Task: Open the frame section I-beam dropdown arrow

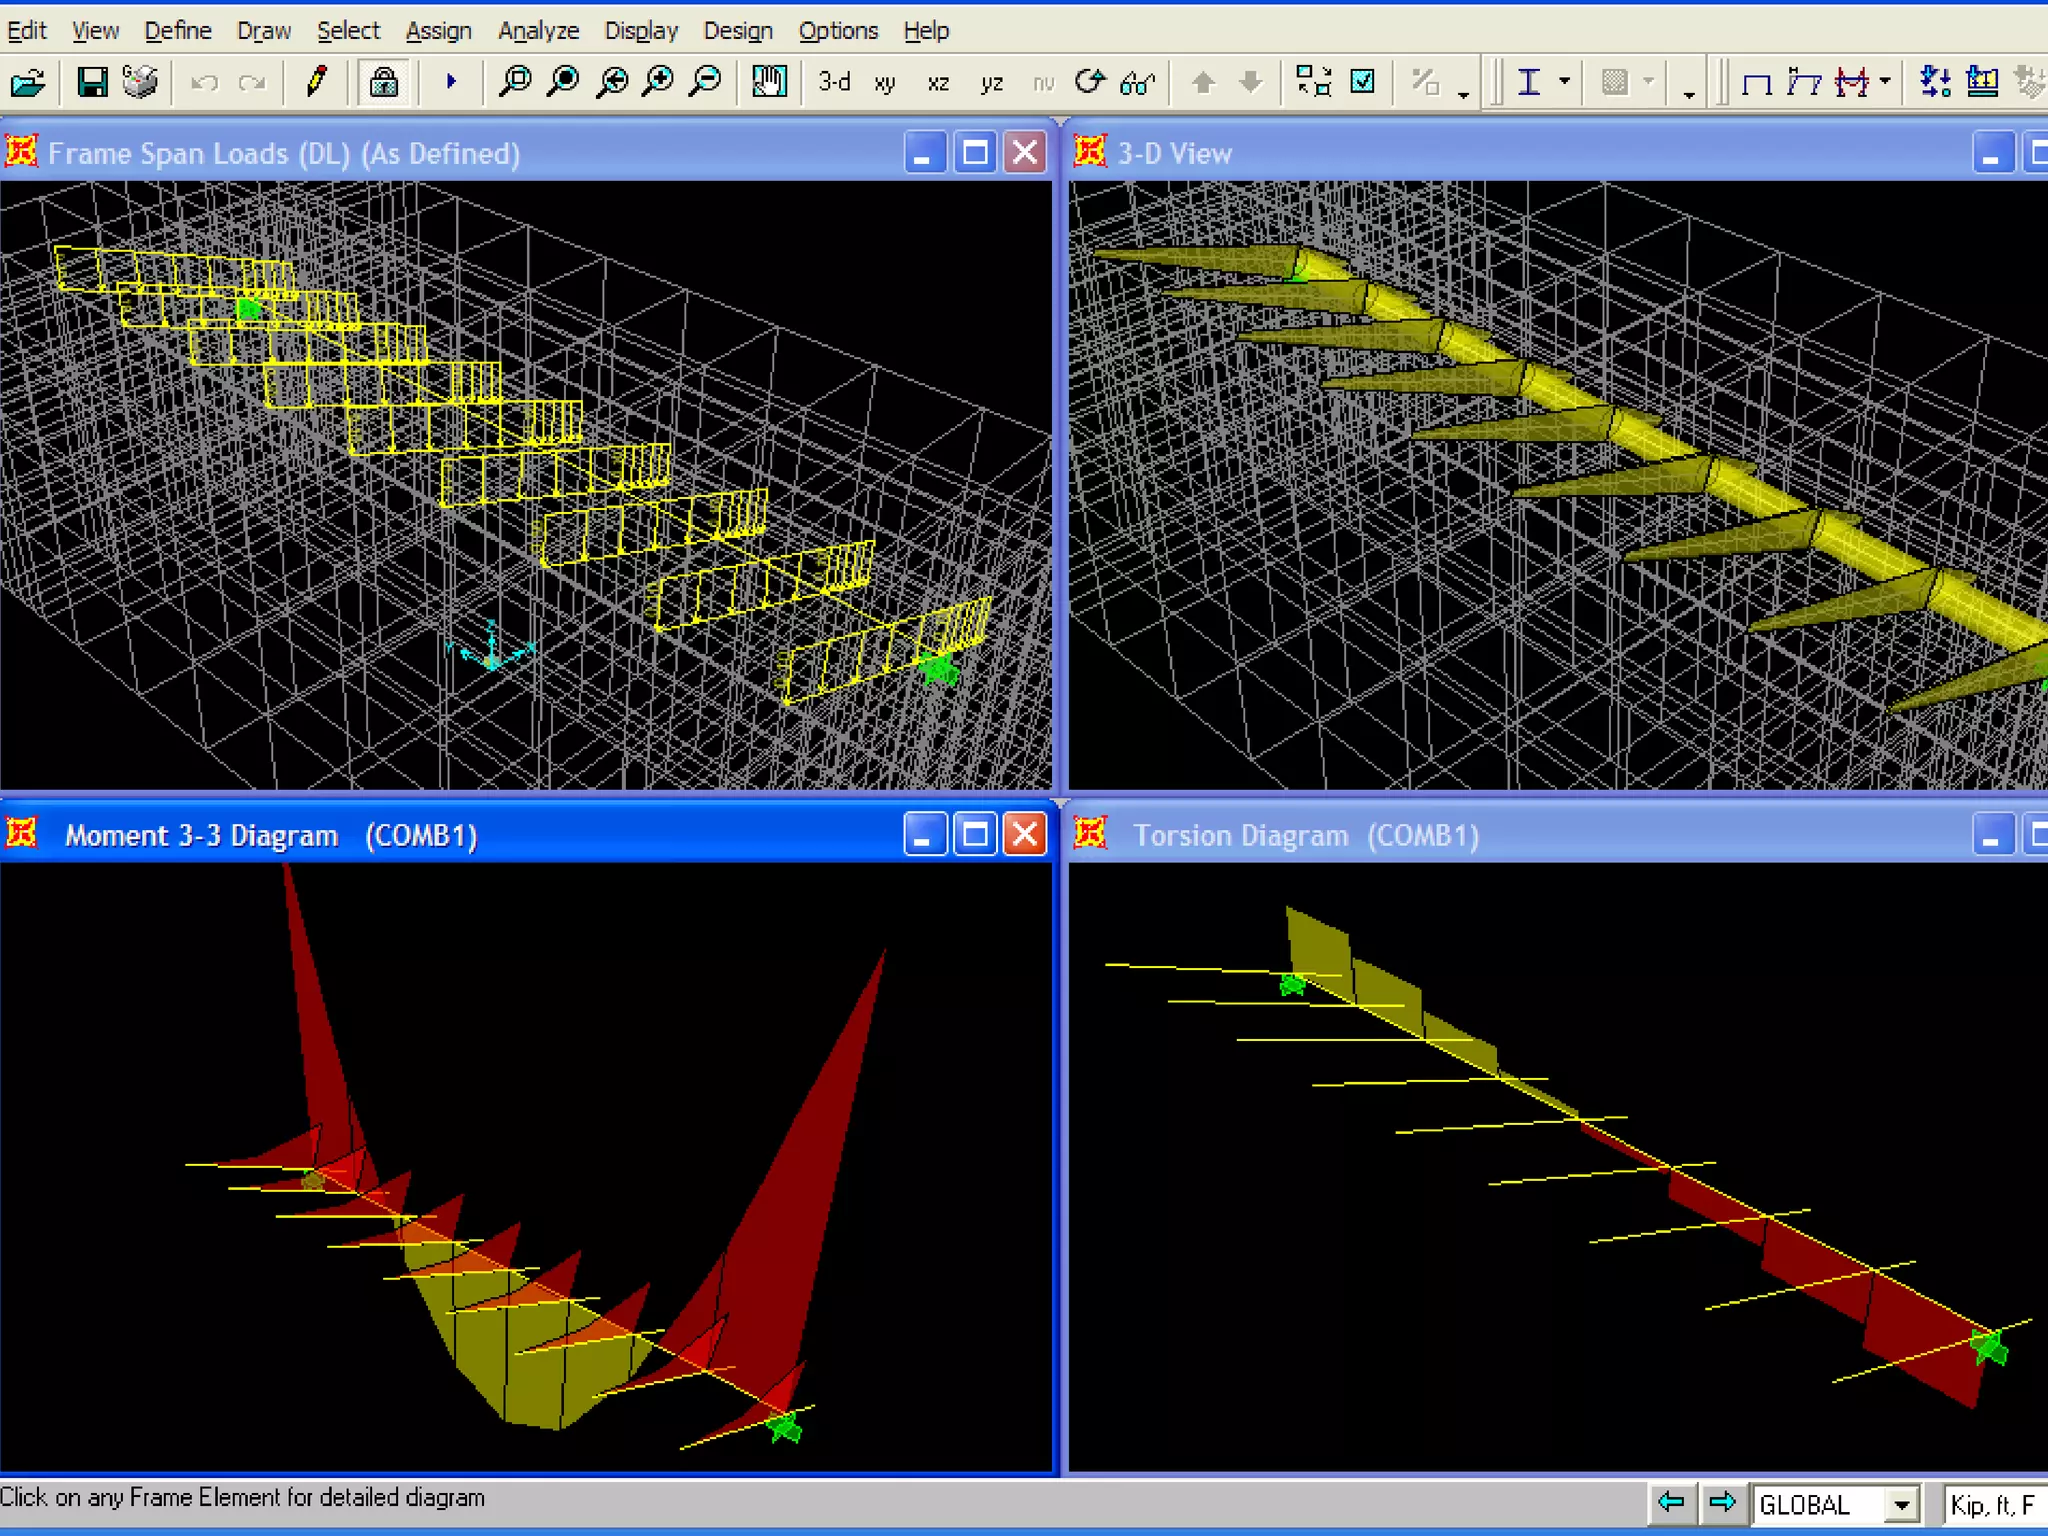Action: tap(1565, 82)
